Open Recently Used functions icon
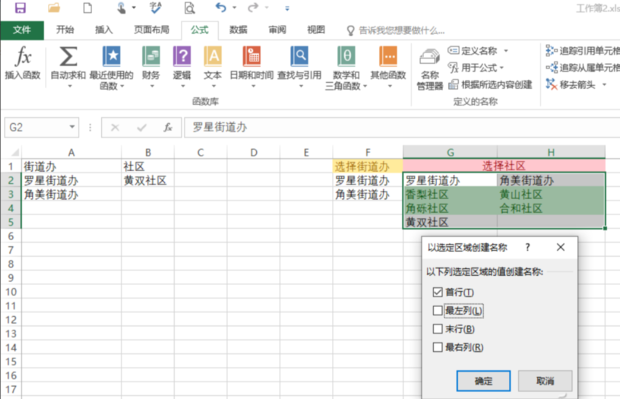Viewport: 620px width, 399px height. [112, 56]
